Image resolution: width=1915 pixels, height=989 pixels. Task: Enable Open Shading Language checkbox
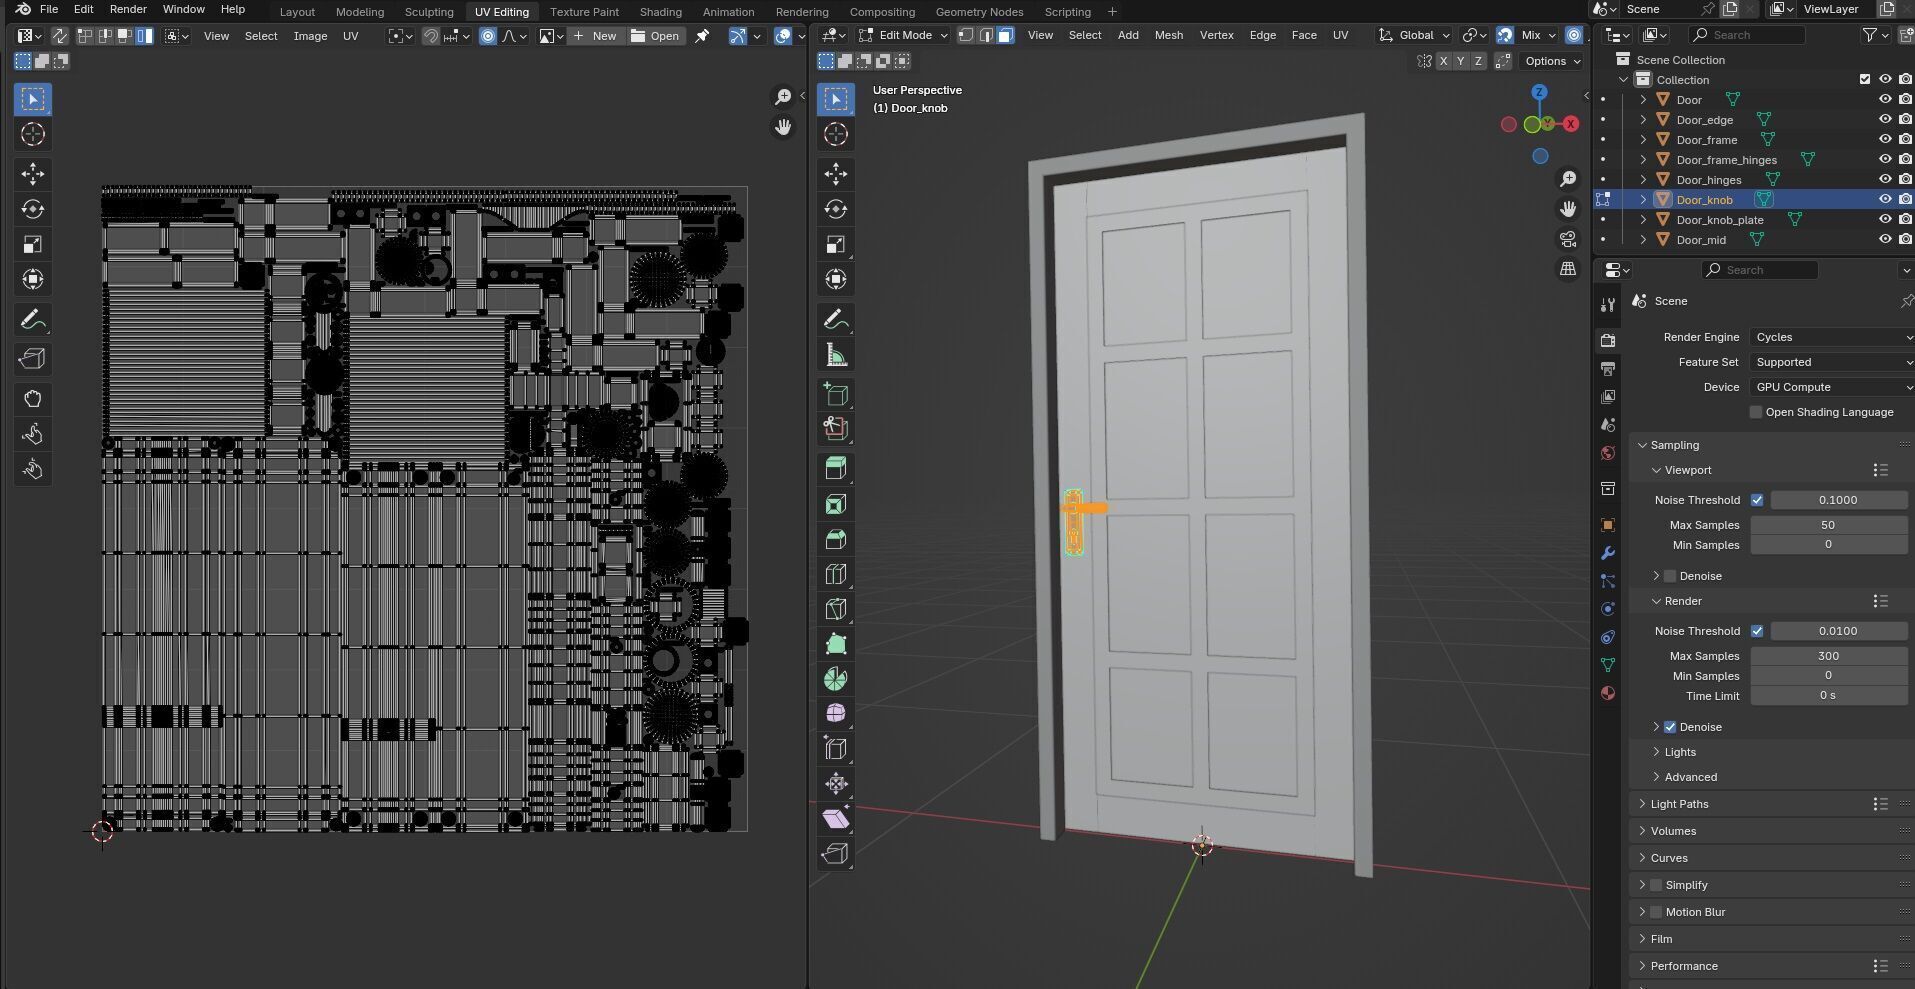coord(1756,412)
